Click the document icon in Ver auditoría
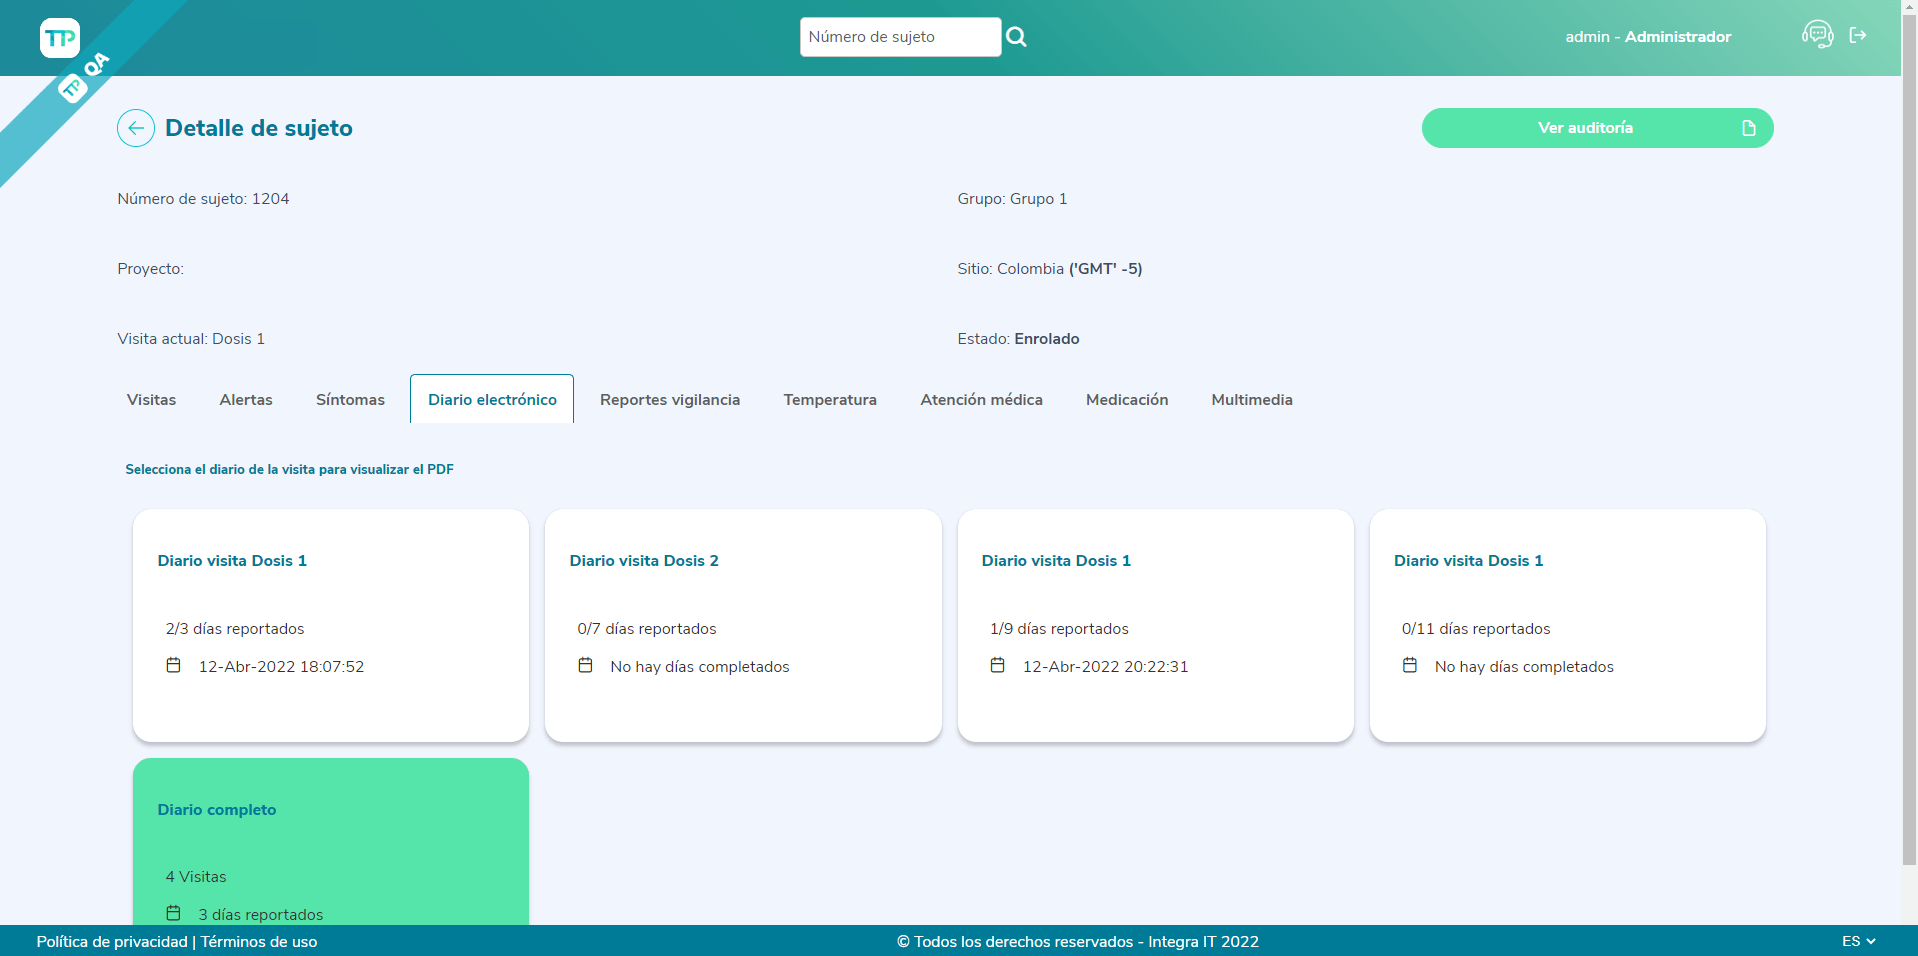The width and height of the screenshot is (1918, 956). coord(1748,128)
